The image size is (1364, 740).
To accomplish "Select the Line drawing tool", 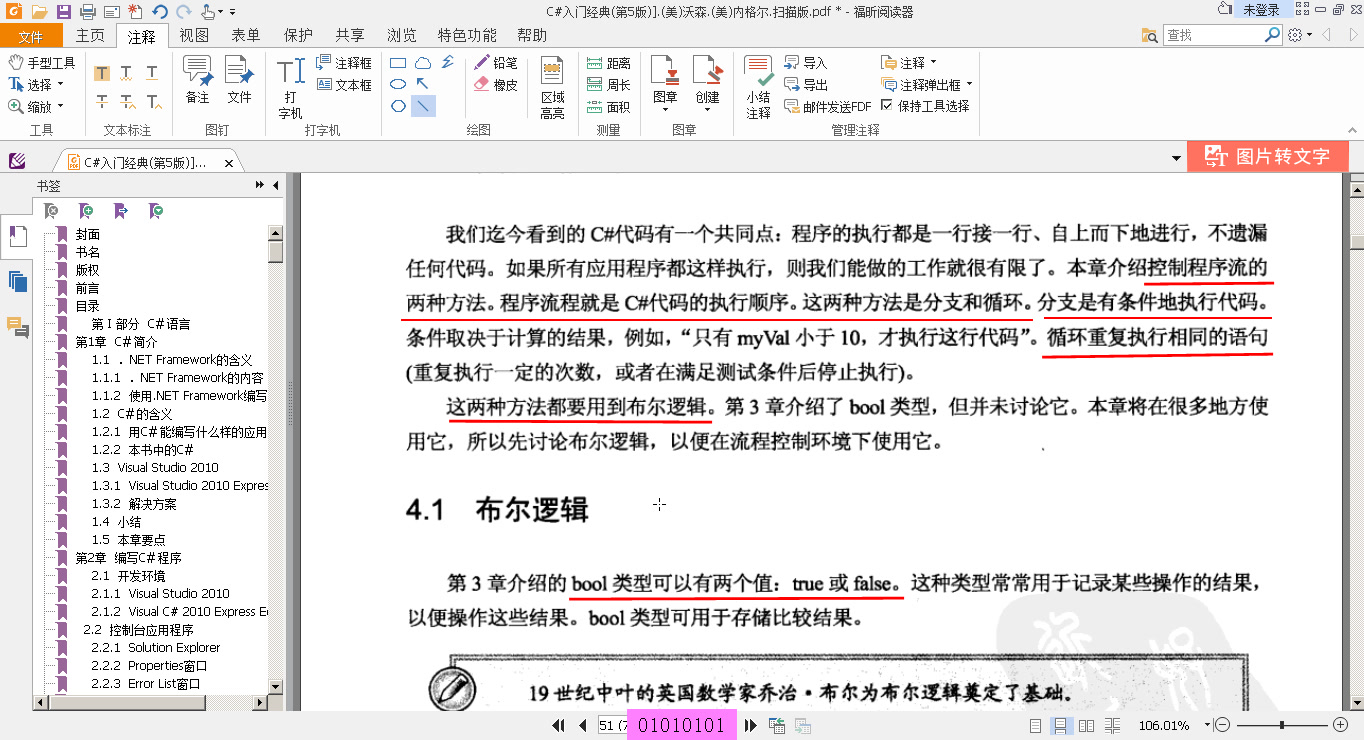I will [423, 106].
